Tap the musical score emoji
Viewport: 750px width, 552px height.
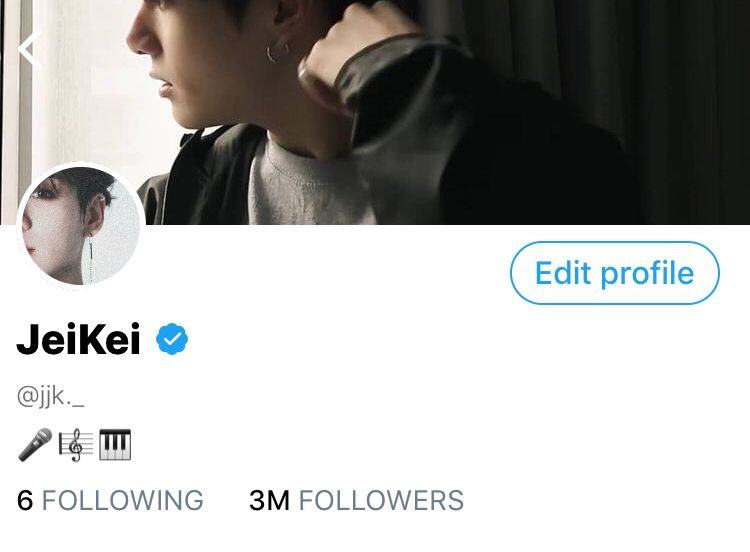point(76,445)
